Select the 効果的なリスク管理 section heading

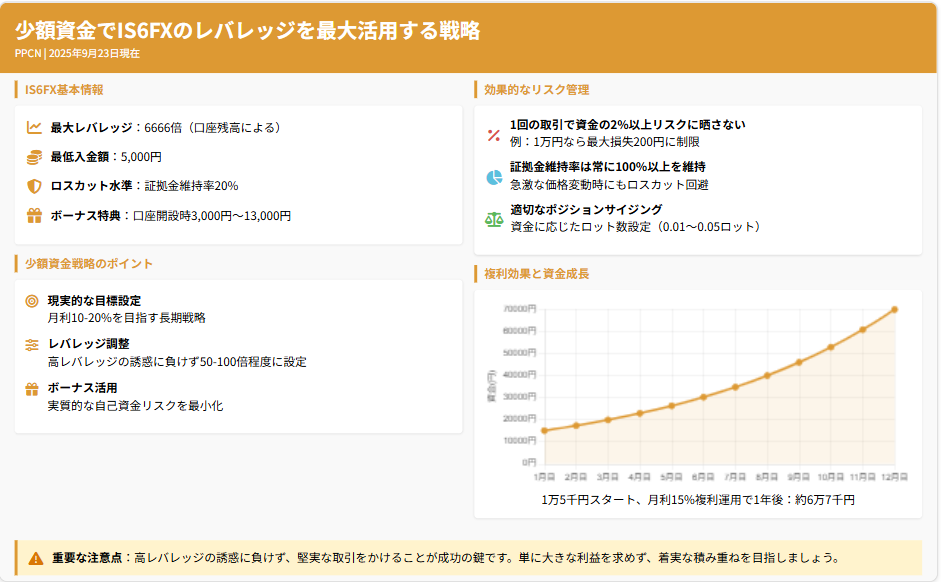click(x=536, y=90)
